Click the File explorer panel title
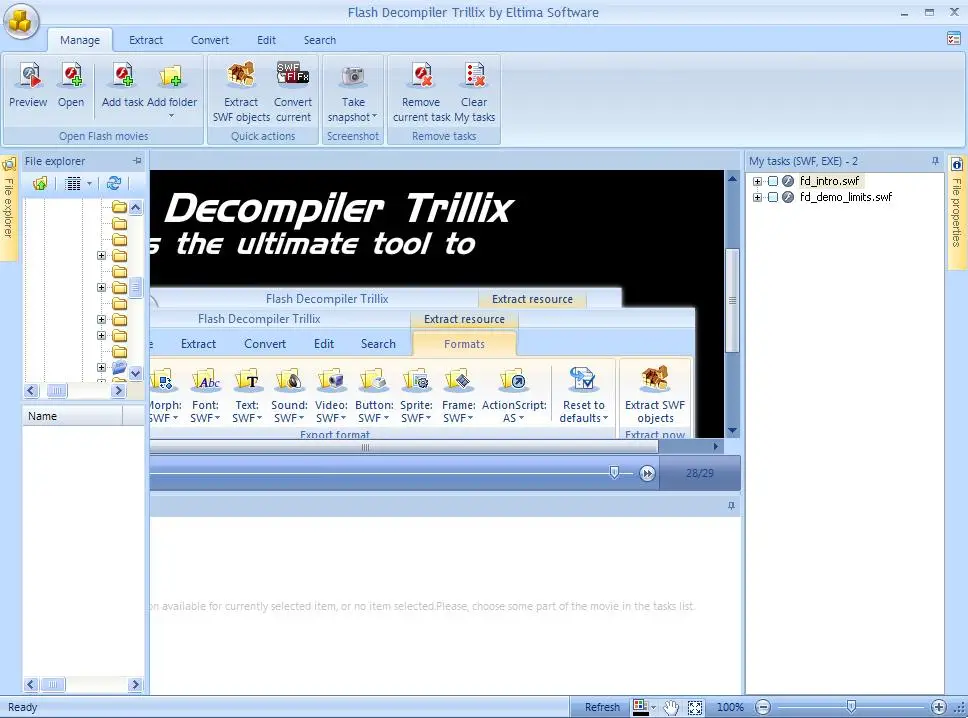Image resolution: width=968 pixels, height=718 pixels. 55,161
